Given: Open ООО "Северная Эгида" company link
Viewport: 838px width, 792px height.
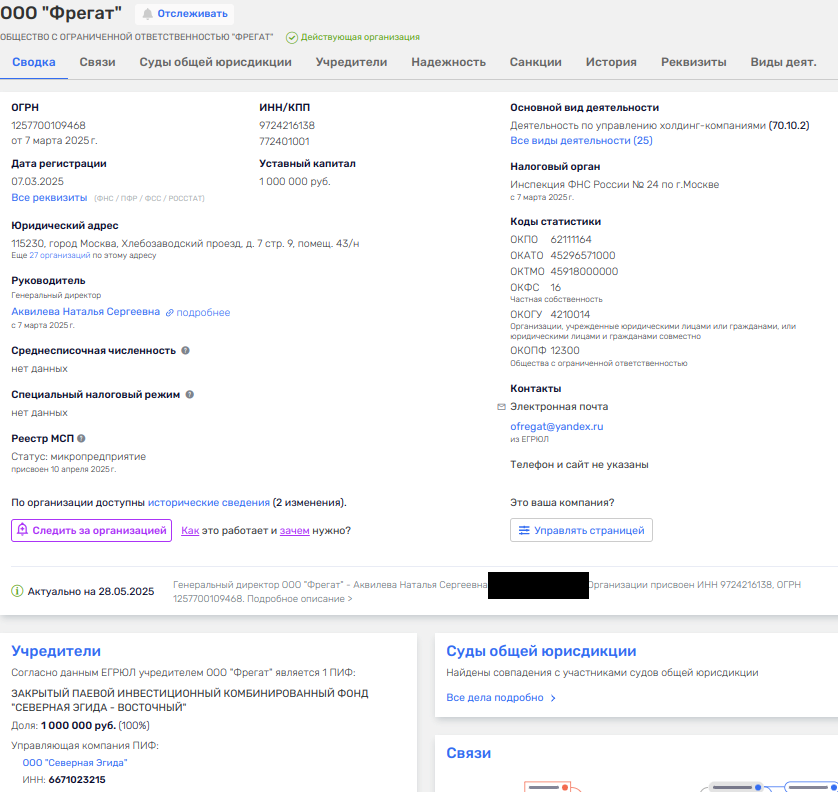Looking at the screenshot, I should [75, 763].
